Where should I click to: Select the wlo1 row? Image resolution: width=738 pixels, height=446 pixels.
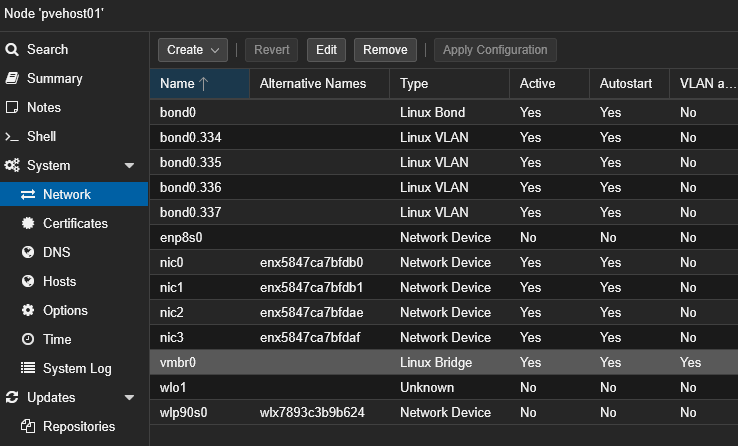444,387
